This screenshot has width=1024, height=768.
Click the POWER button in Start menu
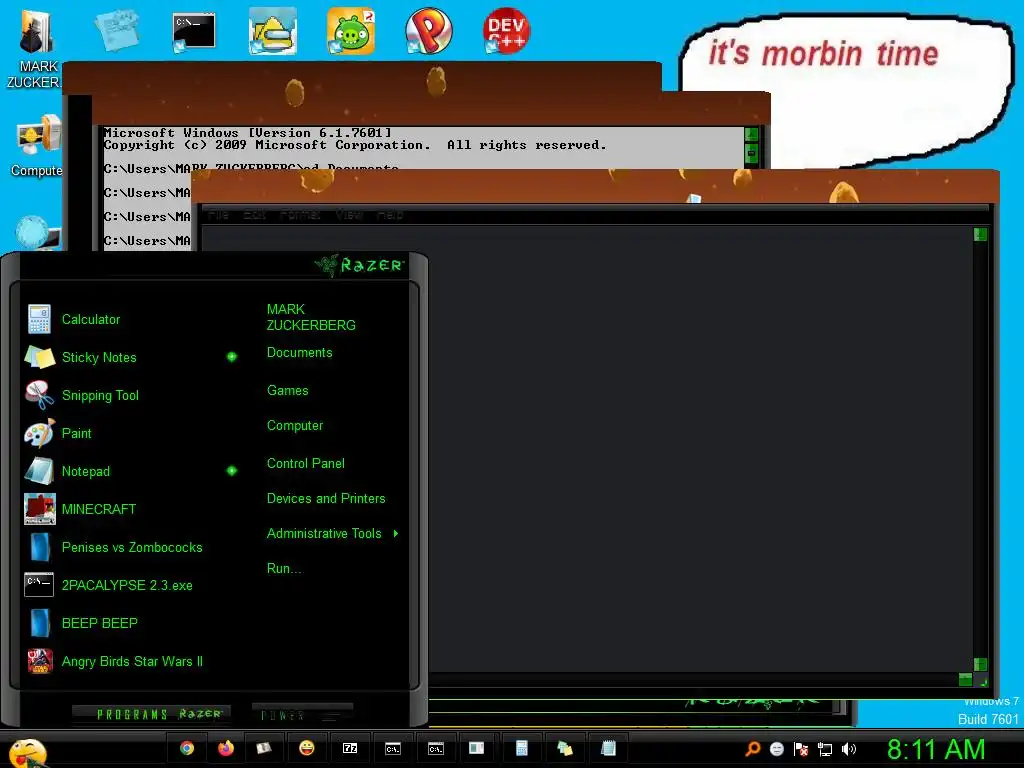click(x=302, y=714)
